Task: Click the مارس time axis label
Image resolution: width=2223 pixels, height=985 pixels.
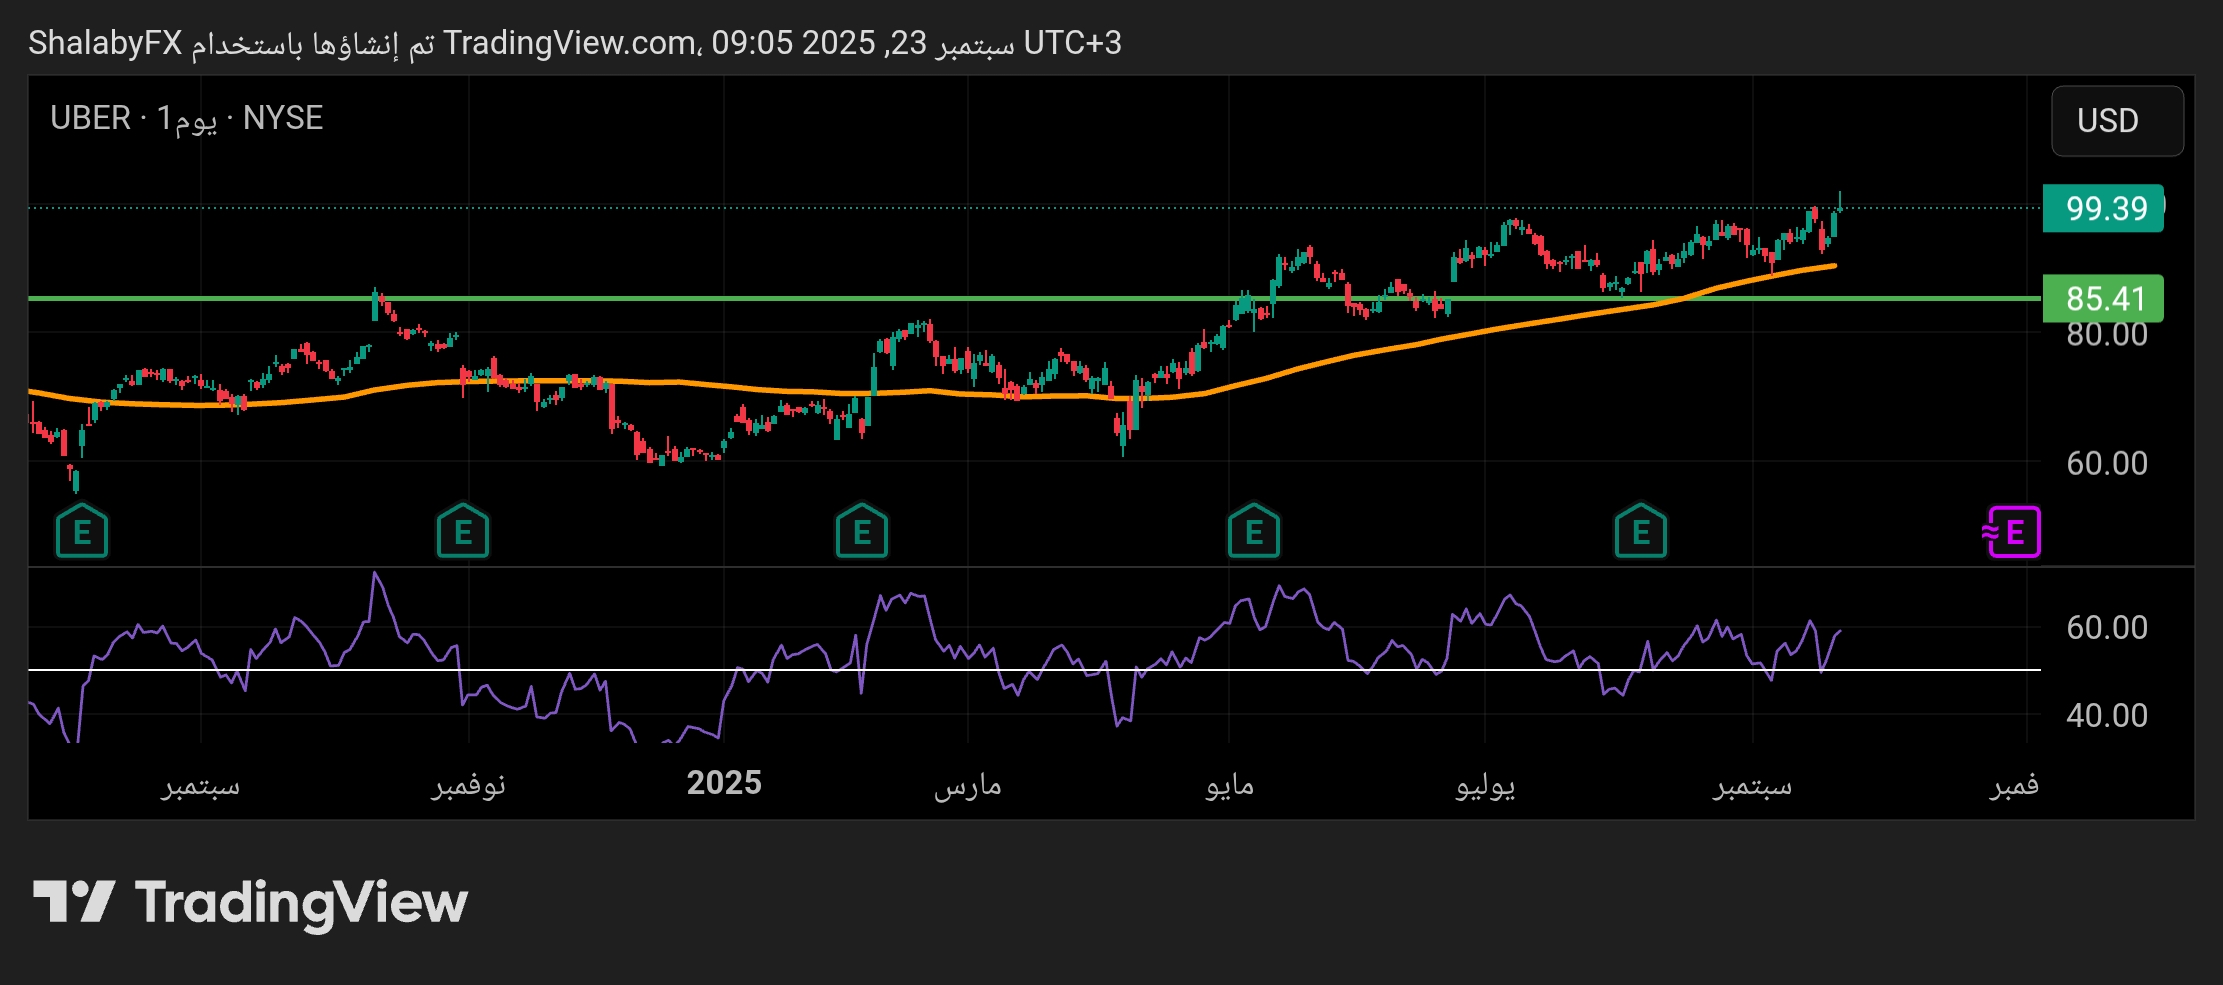Action: tap(968, 785)
